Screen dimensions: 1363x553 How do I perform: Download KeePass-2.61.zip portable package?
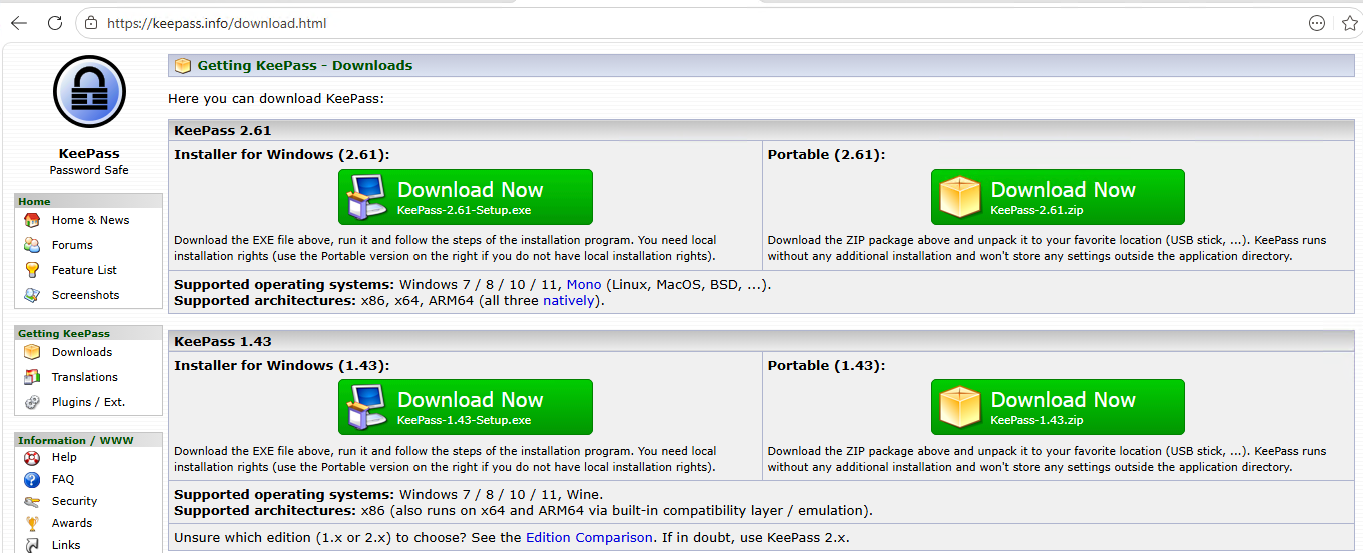[x=1058, y=197]
